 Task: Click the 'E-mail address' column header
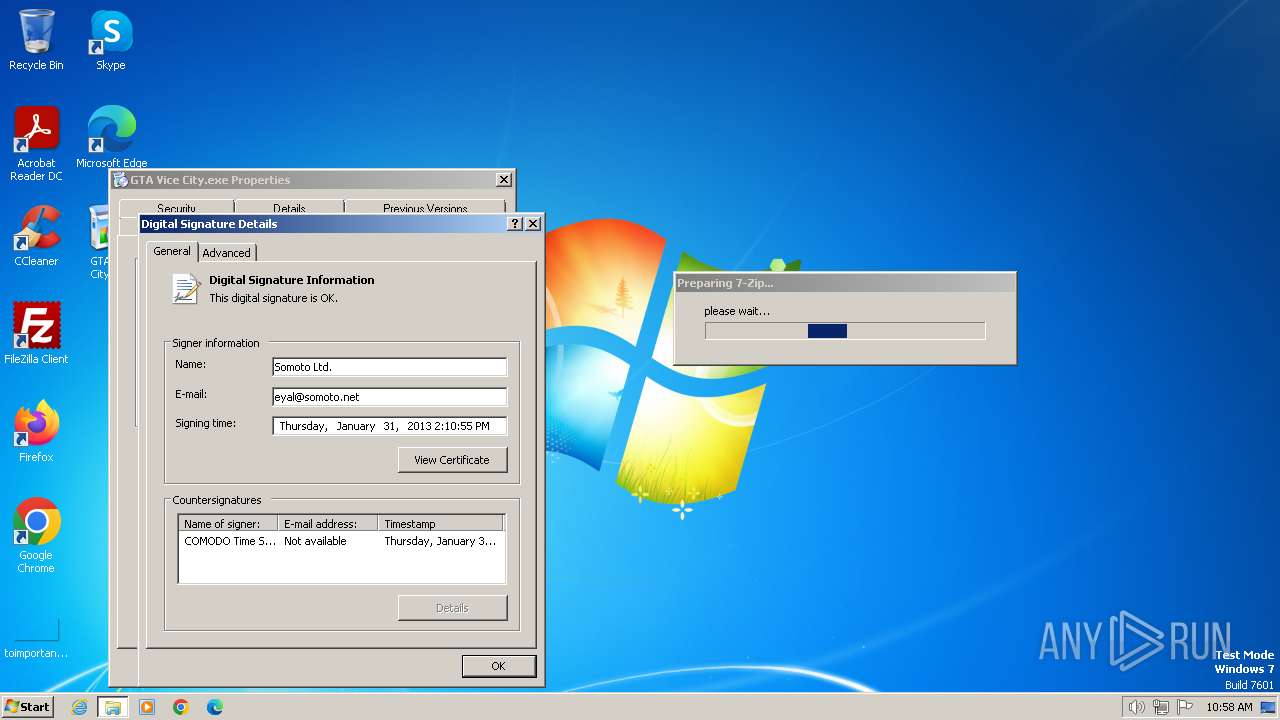328,523
